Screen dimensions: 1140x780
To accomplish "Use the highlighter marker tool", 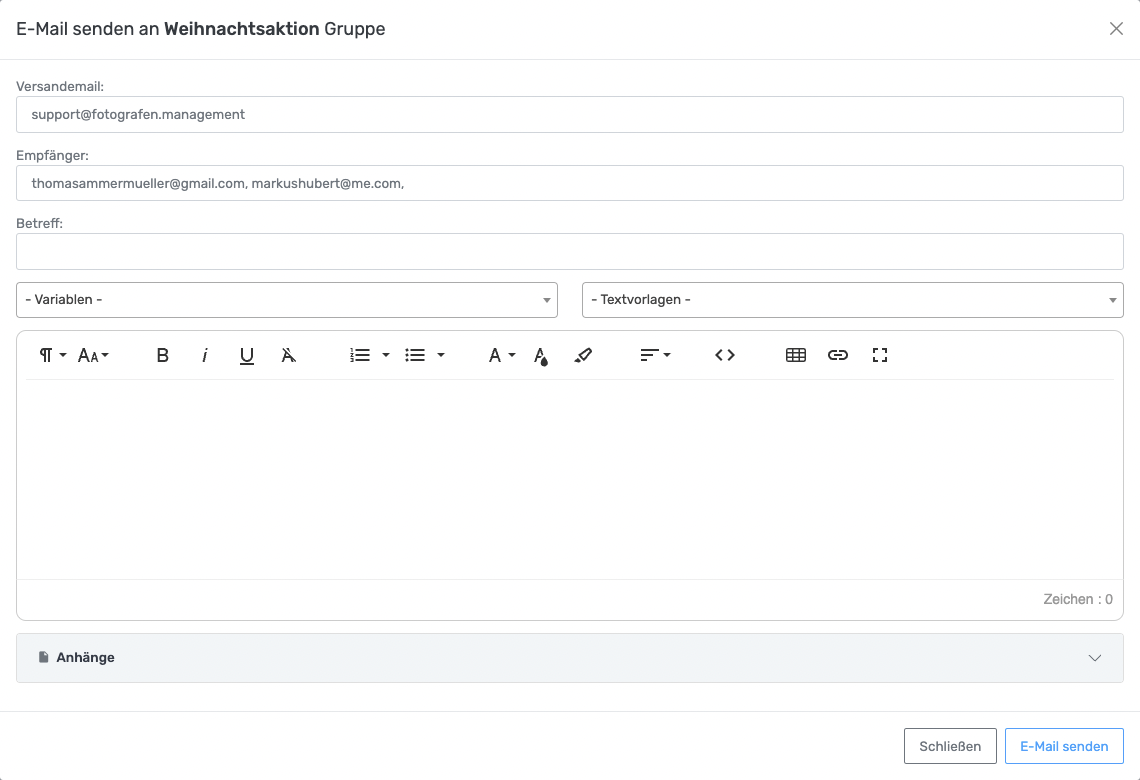I will pos(584,355).
